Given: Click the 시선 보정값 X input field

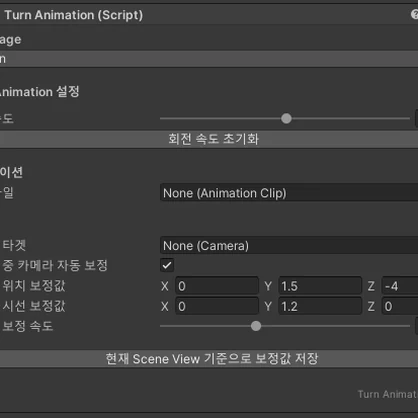Looking at the screenshot, I should point(217,306).
